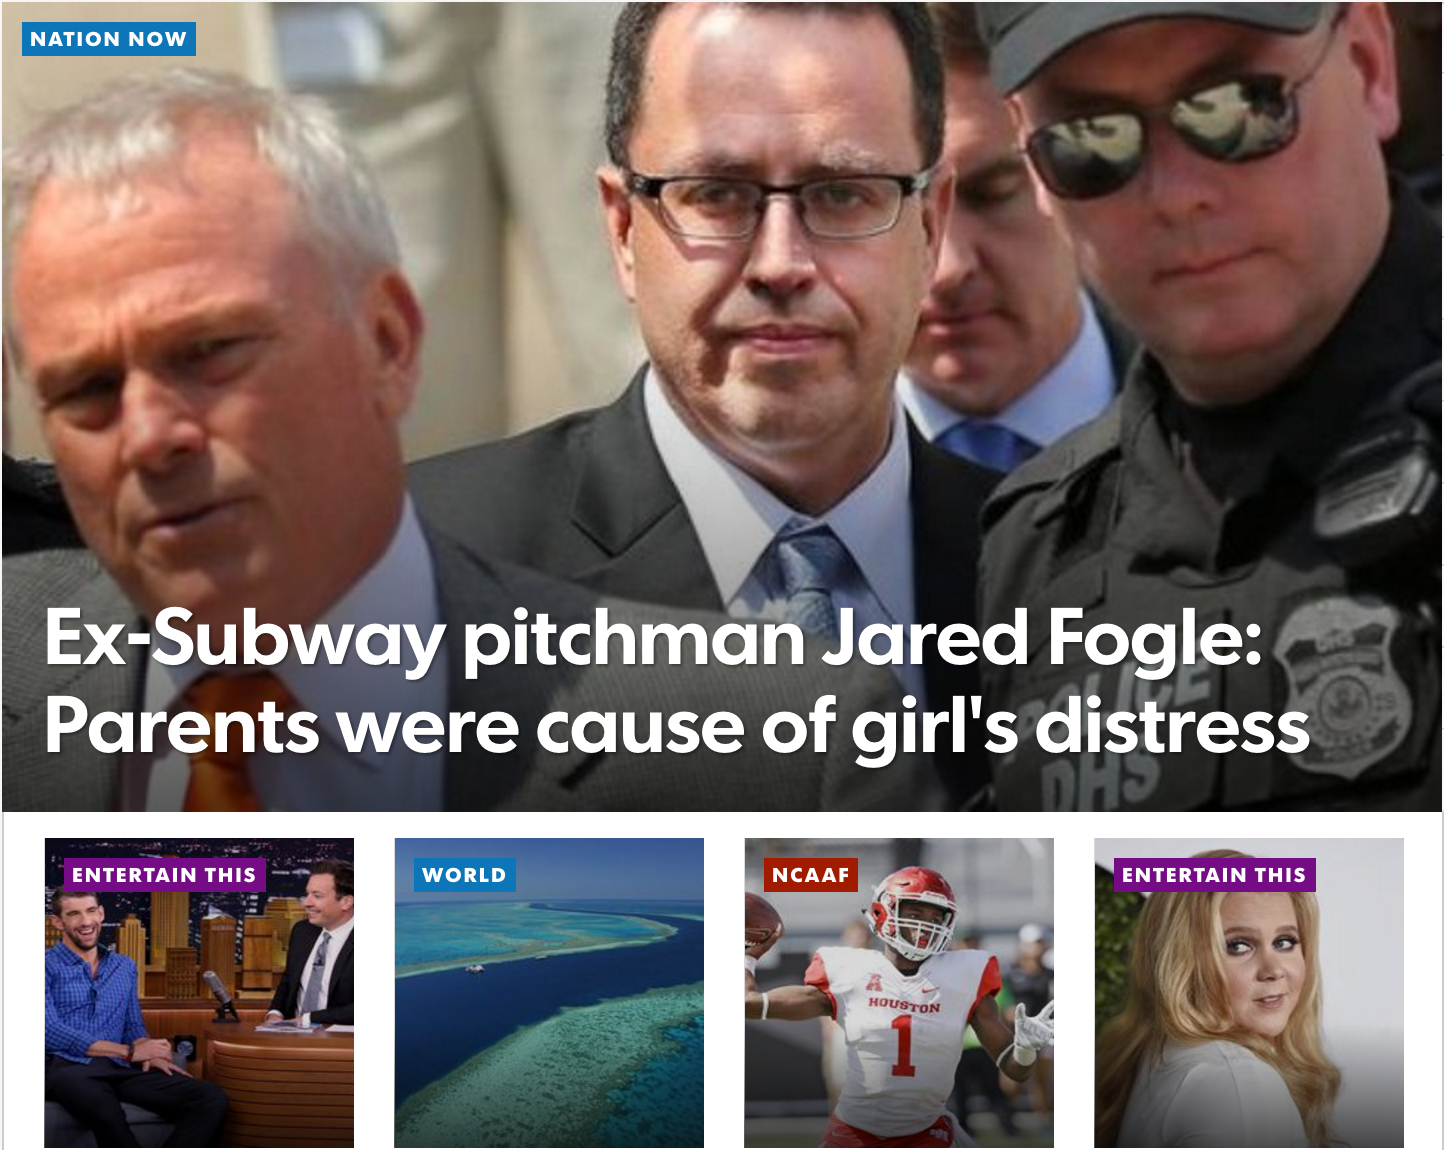Click the ENTERTAIN THIS tag on blonde woman thumbnail
The height and width of the screenshot is (1150, 1444).
(1214, 875)
